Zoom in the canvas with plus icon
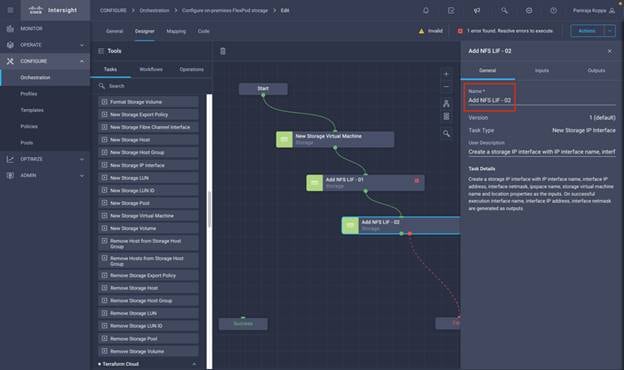Viewport: 624px width, 370px height. 446,74
